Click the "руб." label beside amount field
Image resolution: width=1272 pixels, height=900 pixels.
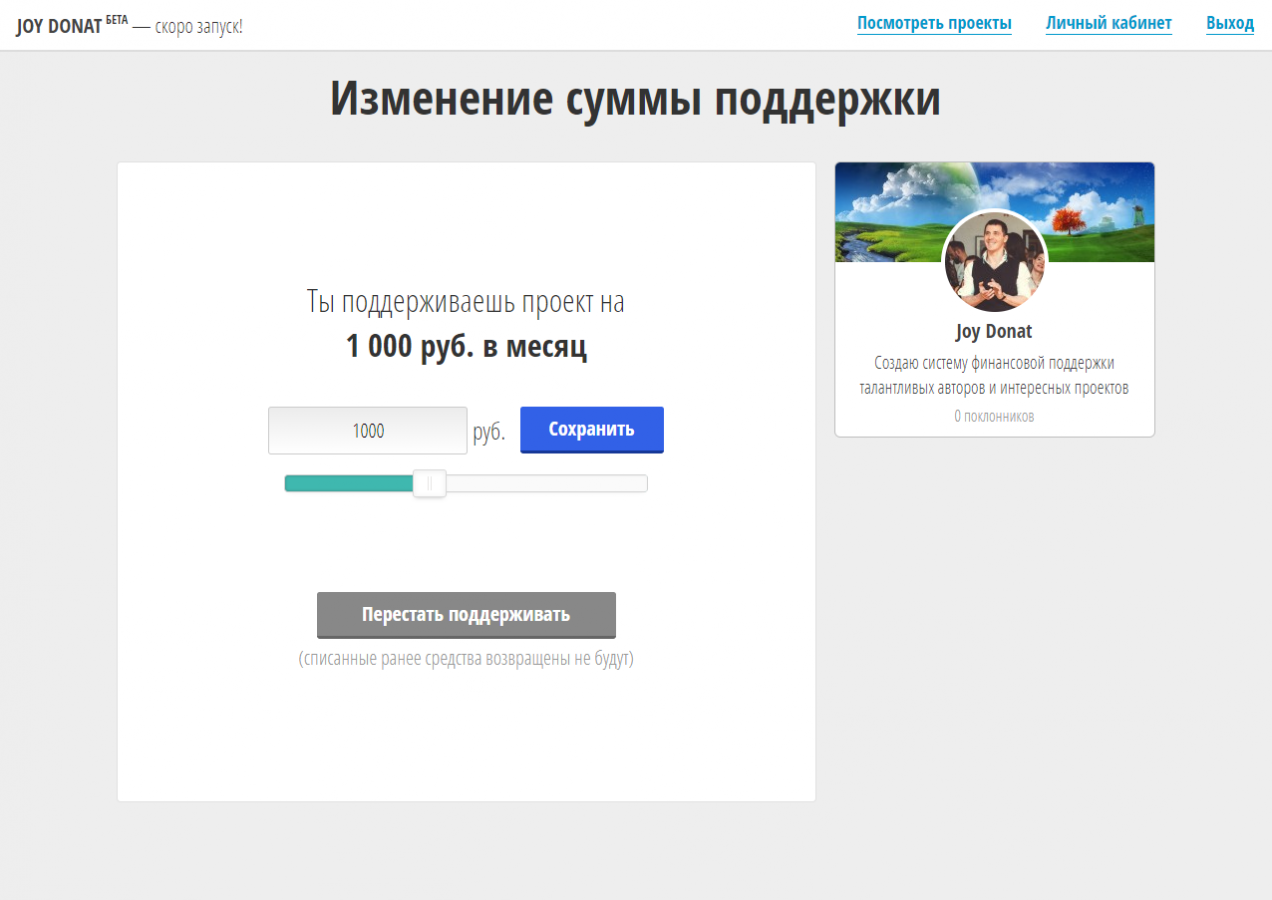[x=489, y=432]
